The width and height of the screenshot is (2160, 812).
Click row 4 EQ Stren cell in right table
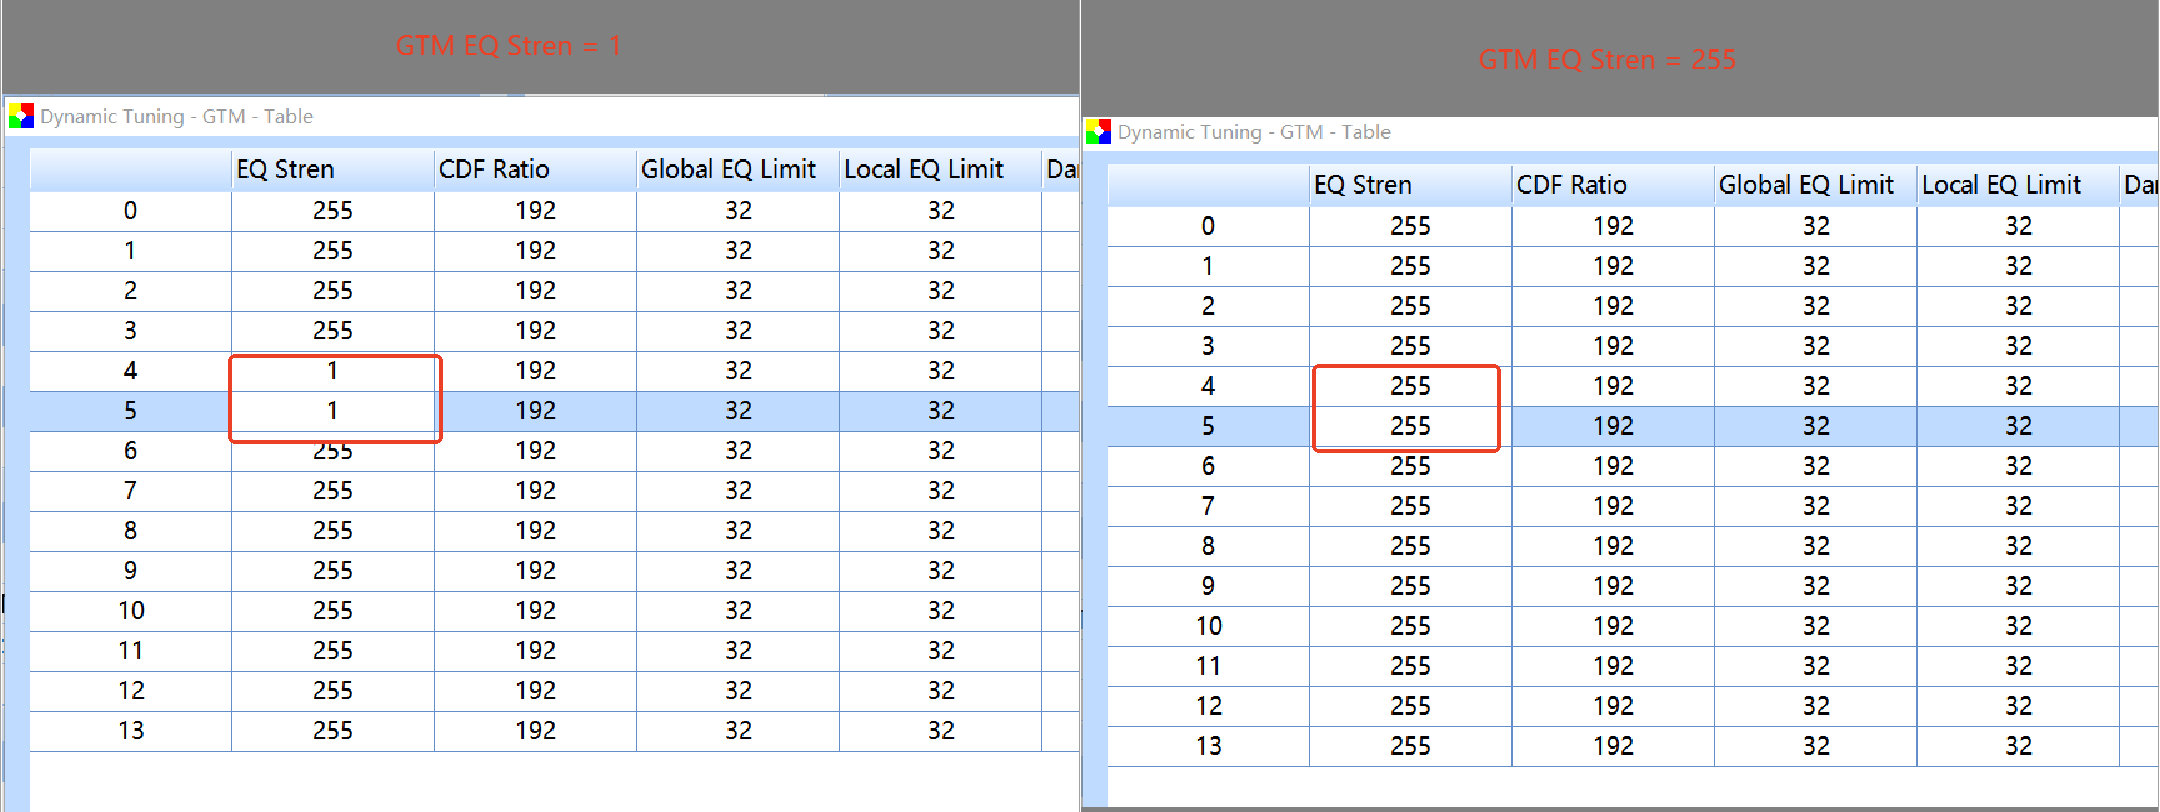click(x=1410, y=386)
